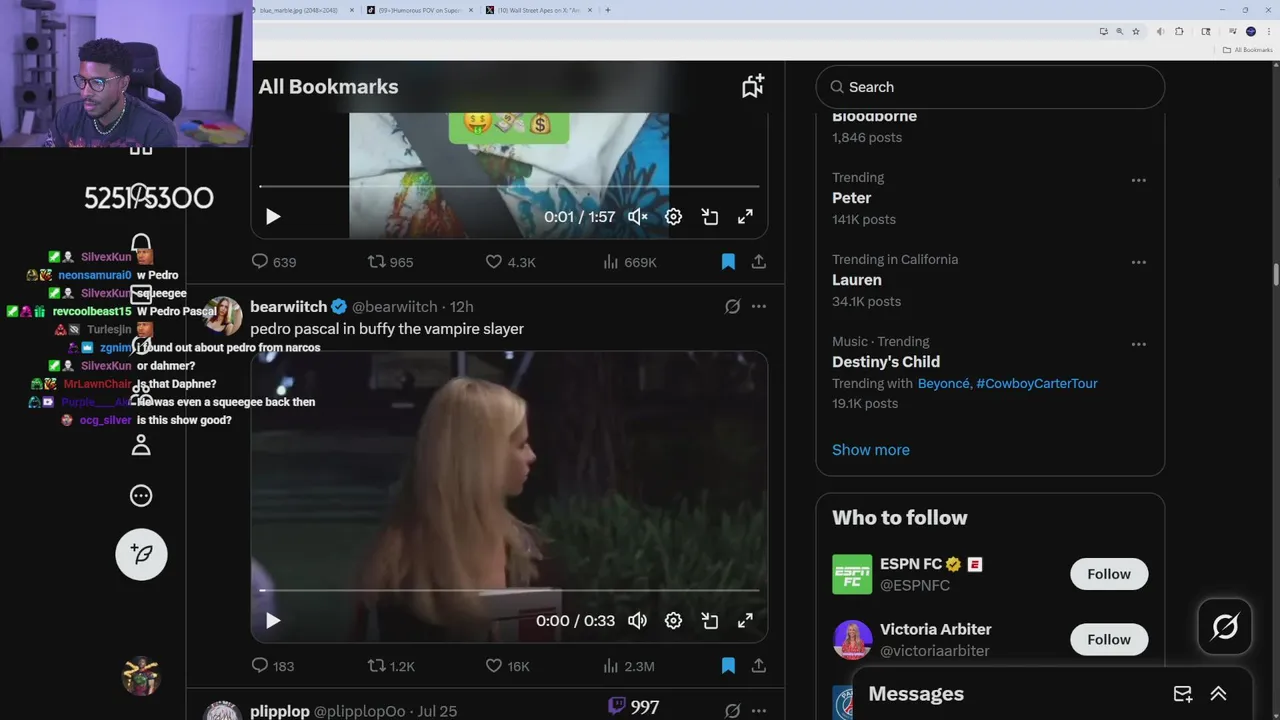Mute the Buffy video volume

click(x=637, y=620)
